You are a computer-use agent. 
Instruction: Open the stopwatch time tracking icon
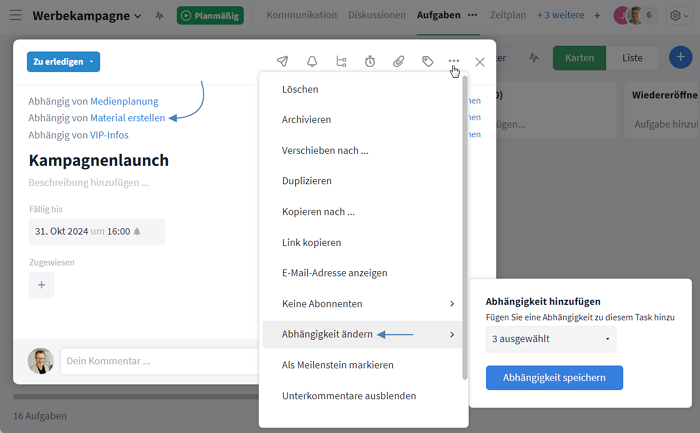pyautogui.click(x=370, y=62)
